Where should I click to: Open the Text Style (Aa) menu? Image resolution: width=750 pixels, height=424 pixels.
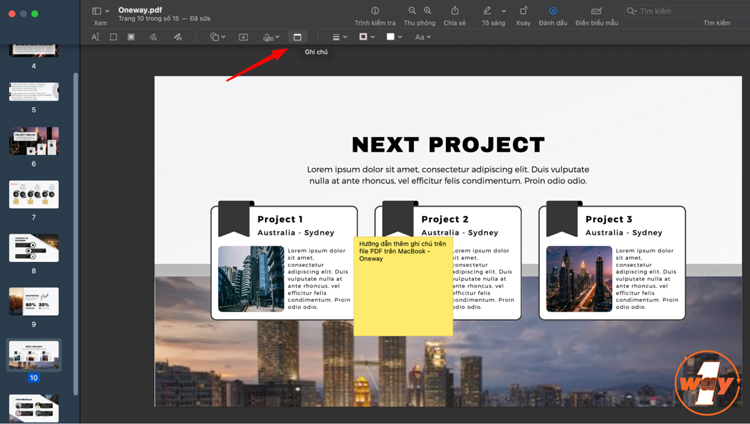pos(423,37)
